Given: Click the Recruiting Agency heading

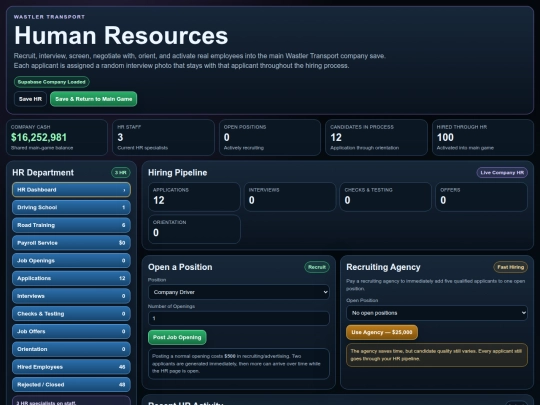Looking at the screenshot, I should click(383, 267).
